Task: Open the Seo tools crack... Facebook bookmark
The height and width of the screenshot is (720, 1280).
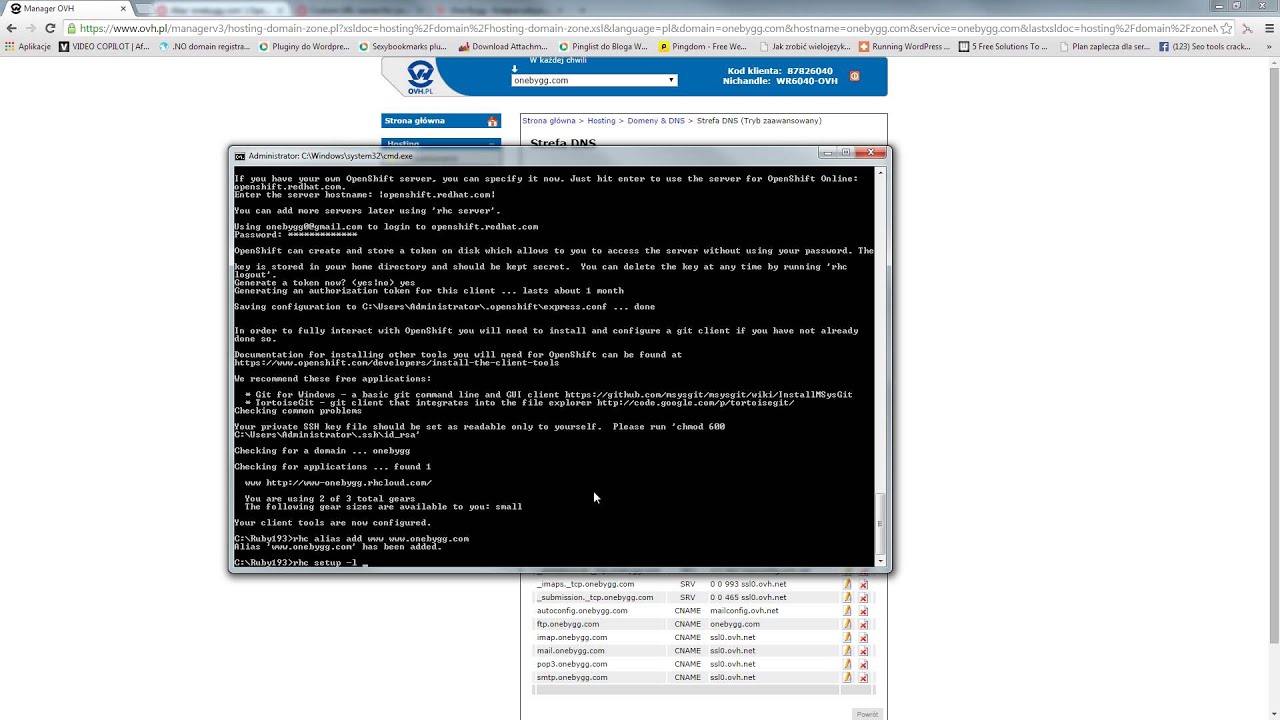Action: coord(1205,46)
